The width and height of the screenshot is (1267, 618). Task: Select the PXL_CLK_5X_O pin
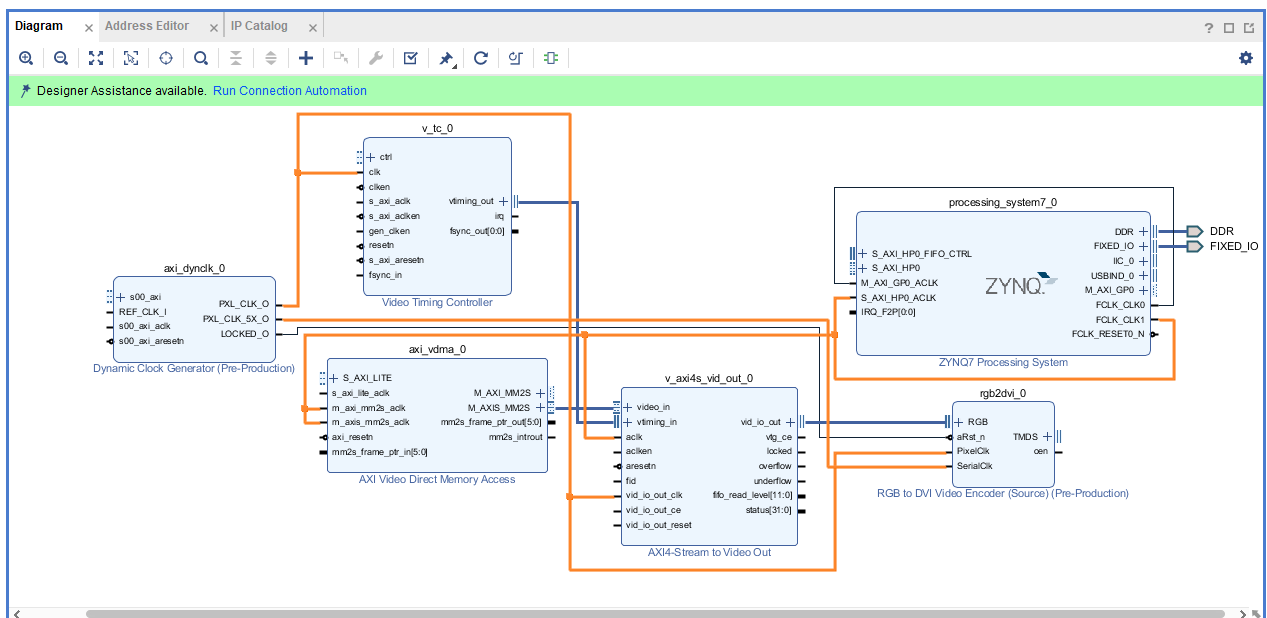tap(235, 319)
